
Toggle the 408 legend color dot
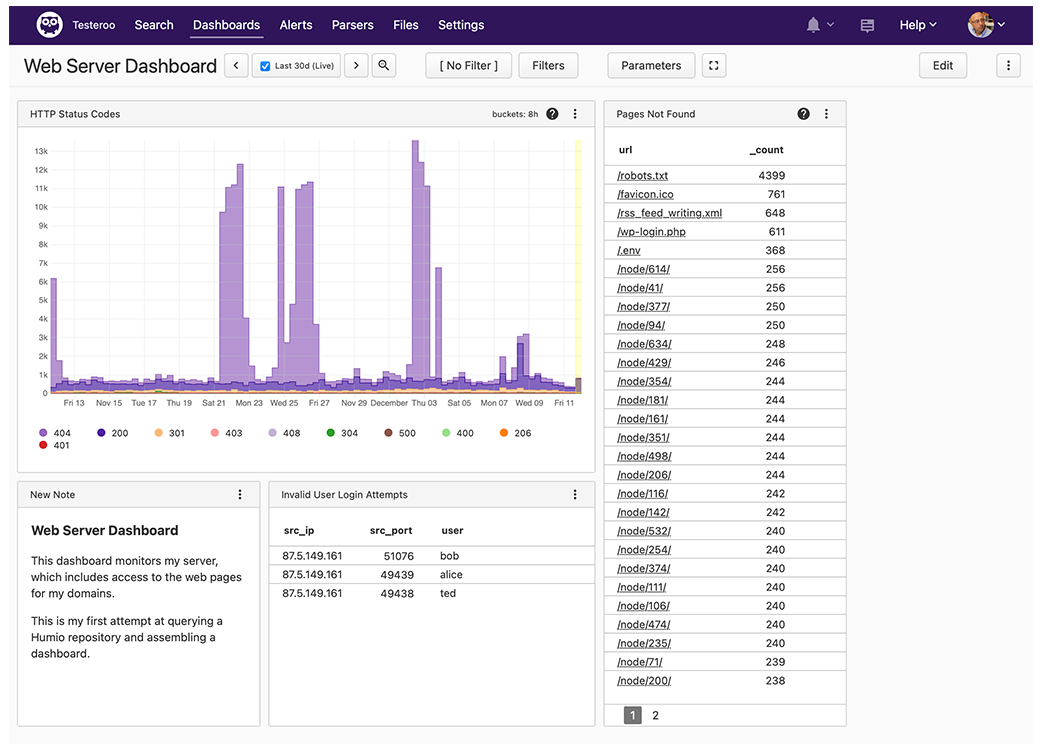[x=272, y=433]
